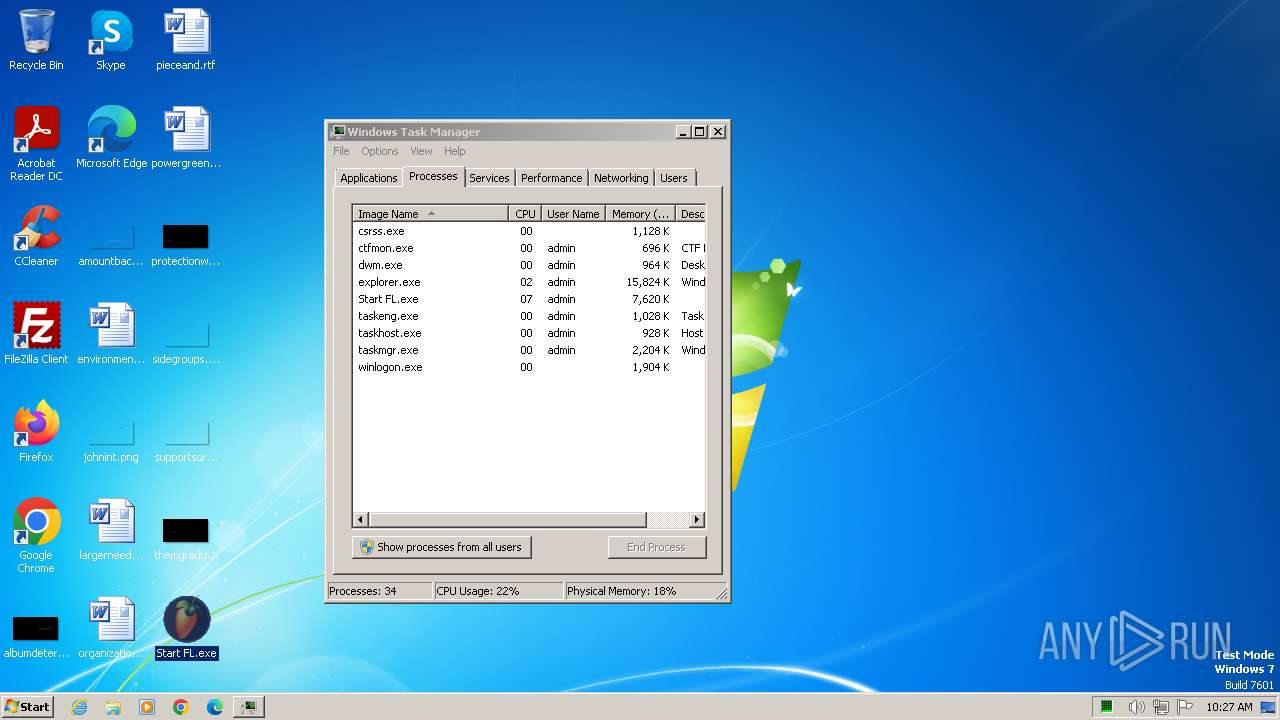Launch Firefox from the desktop
Viewport: 1280px width, 720px height.
point(36,431)
